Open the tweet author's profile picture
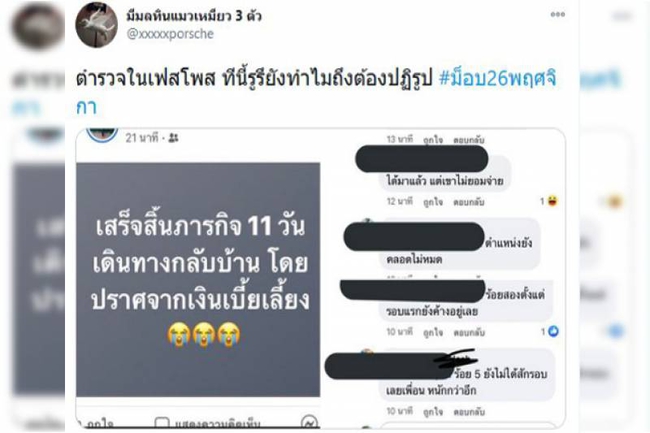Viewport: 650px width, 433px height. click(x=96, y=25)
